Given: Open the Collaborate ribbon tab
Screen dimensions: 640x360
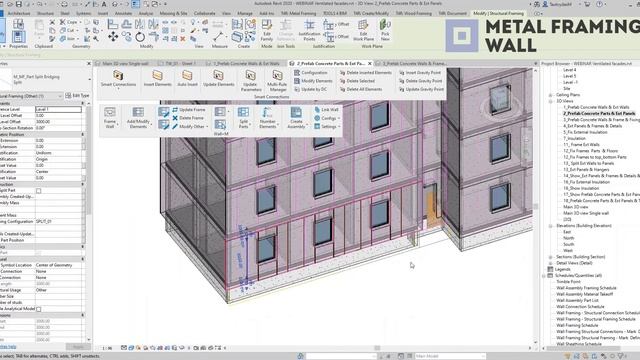Looking at the screenshot, I should [x=204, y=13].
